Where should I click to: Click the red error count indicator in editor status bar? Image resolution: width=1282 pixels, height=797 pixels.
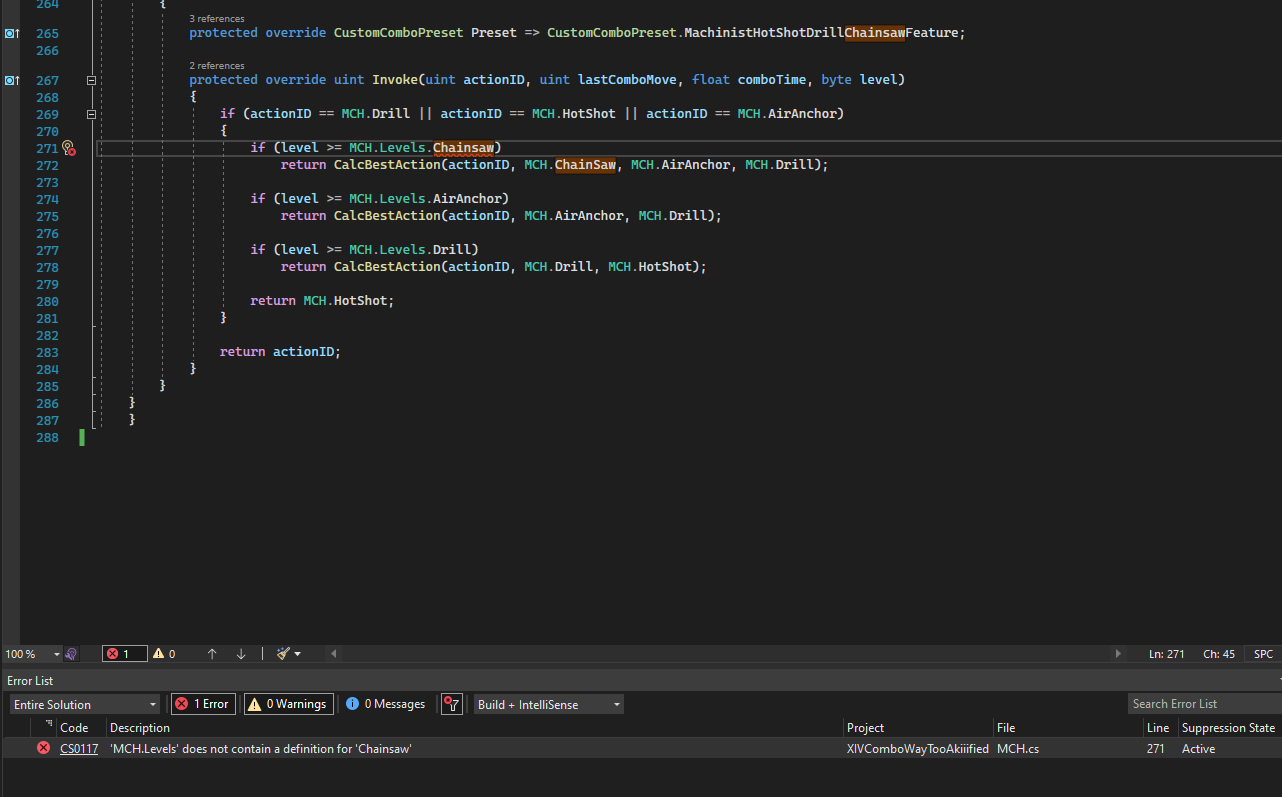(124, 654)
